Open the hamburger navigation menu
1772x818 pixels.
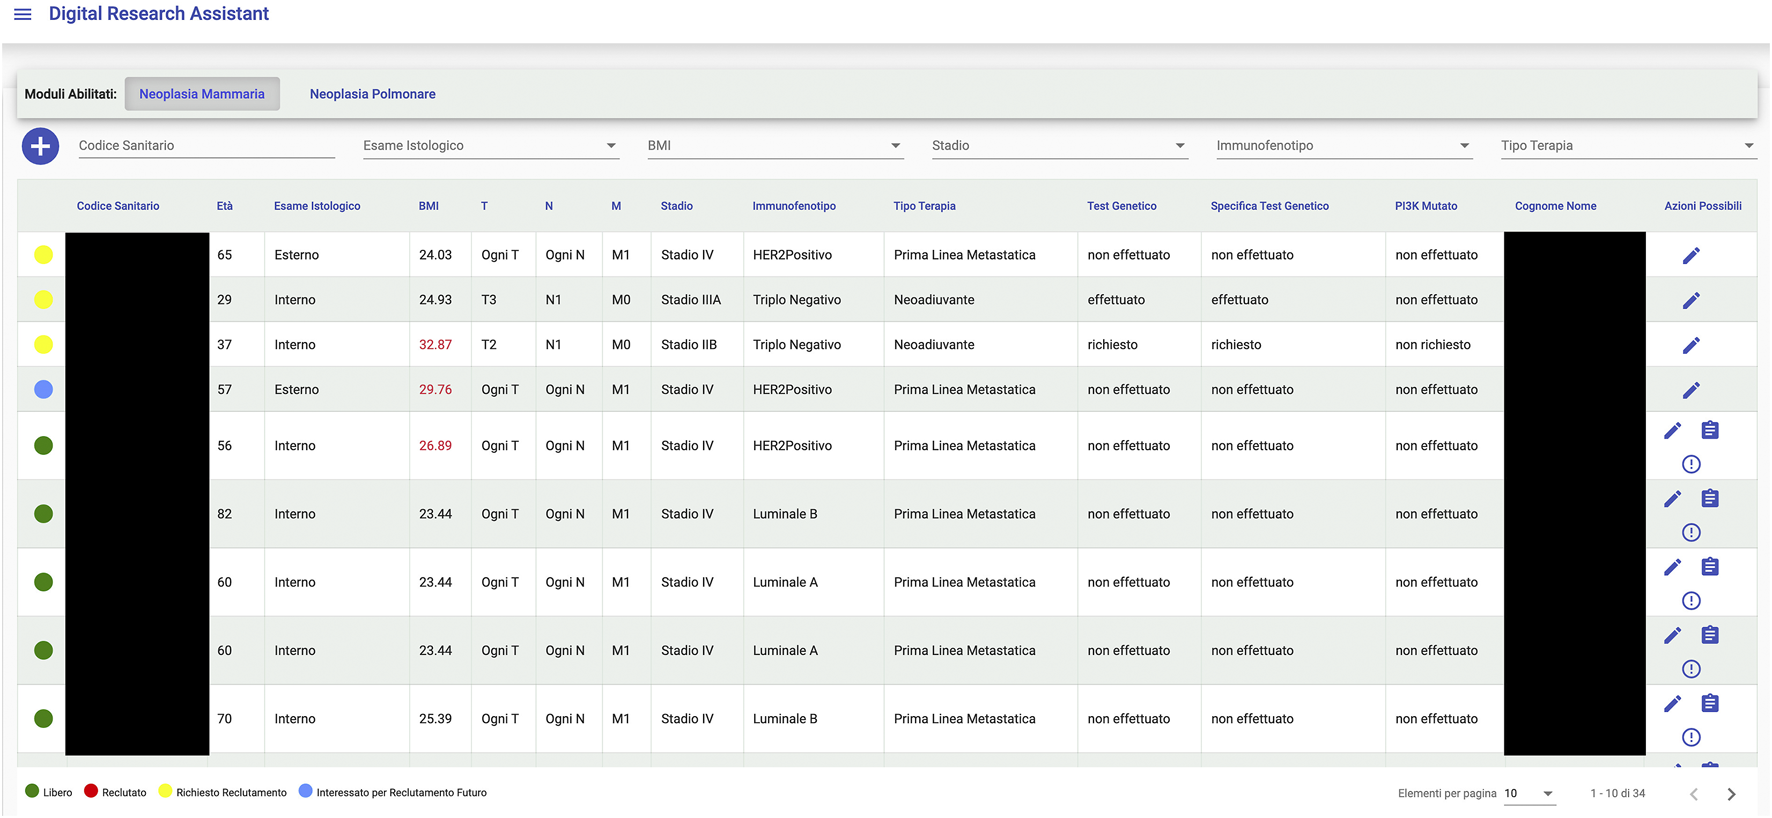[22, 14]
